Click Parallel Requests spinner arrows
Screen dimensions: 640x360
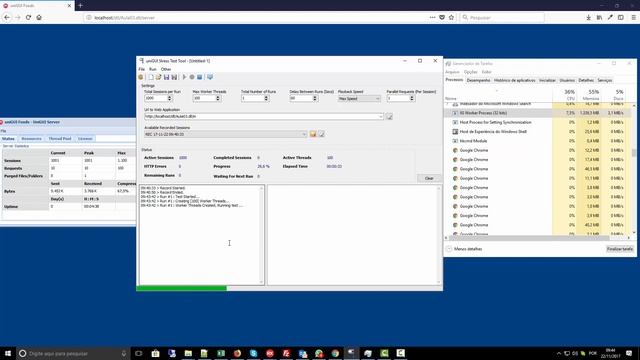point(412,98)
